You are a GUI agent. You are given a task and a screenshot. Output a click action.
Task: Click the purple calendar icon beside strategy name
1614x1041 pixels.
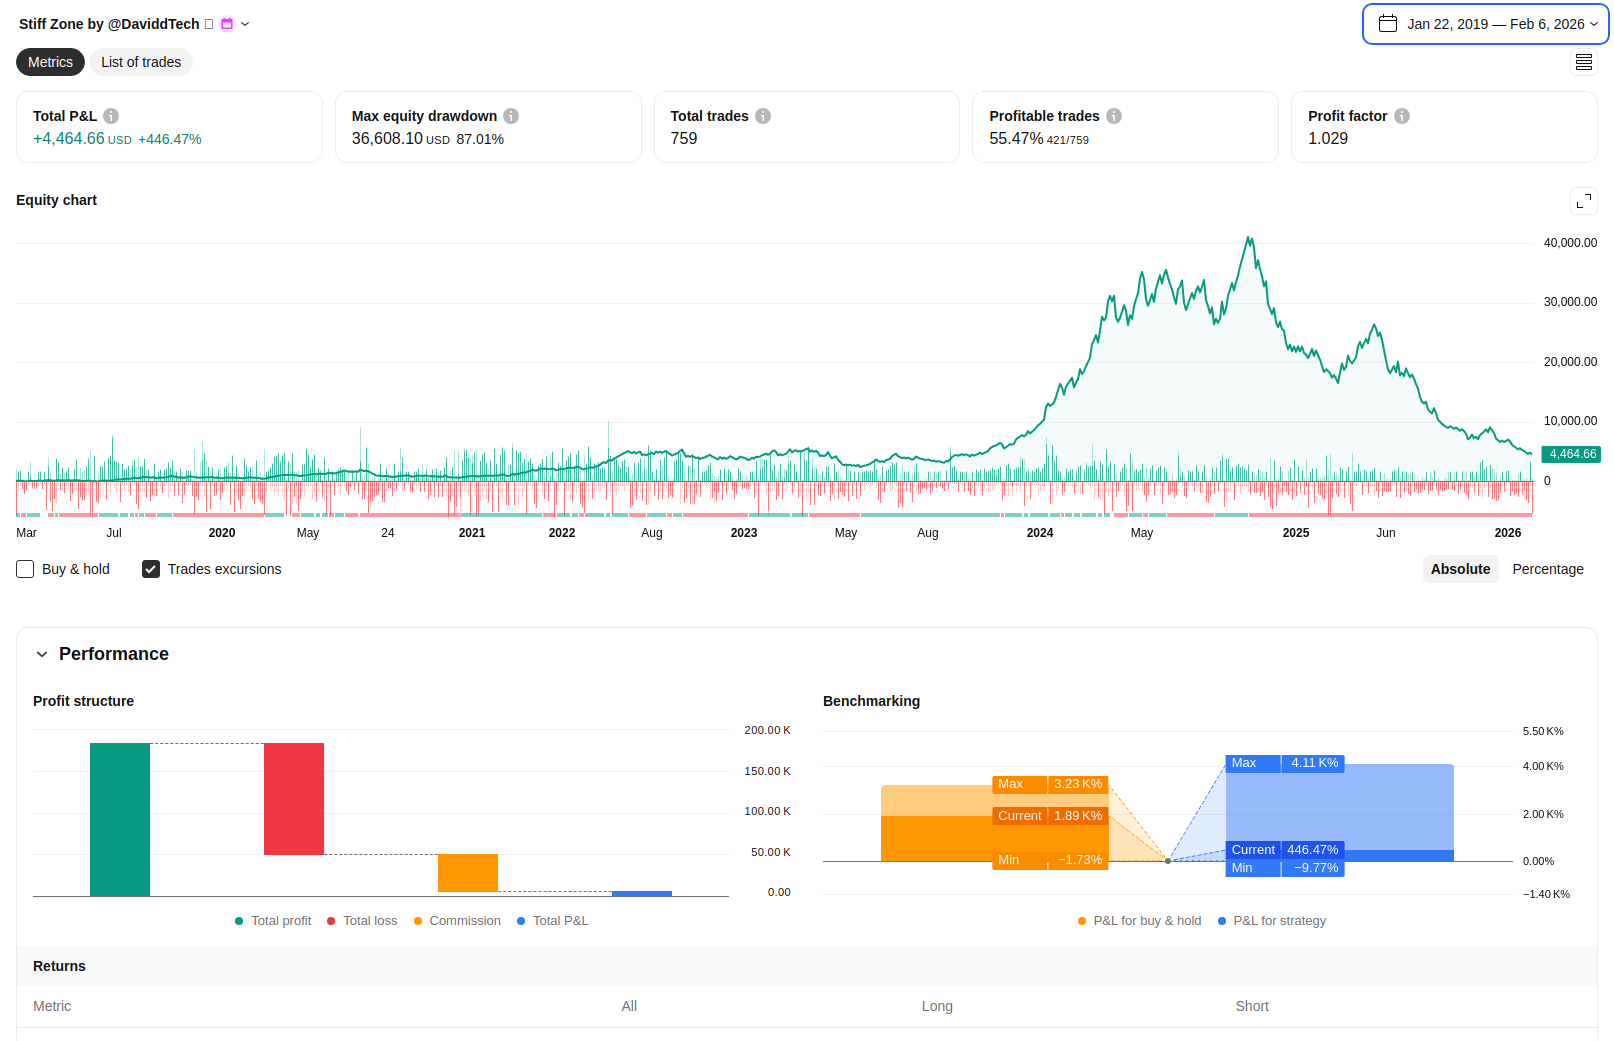click(227, 24)
